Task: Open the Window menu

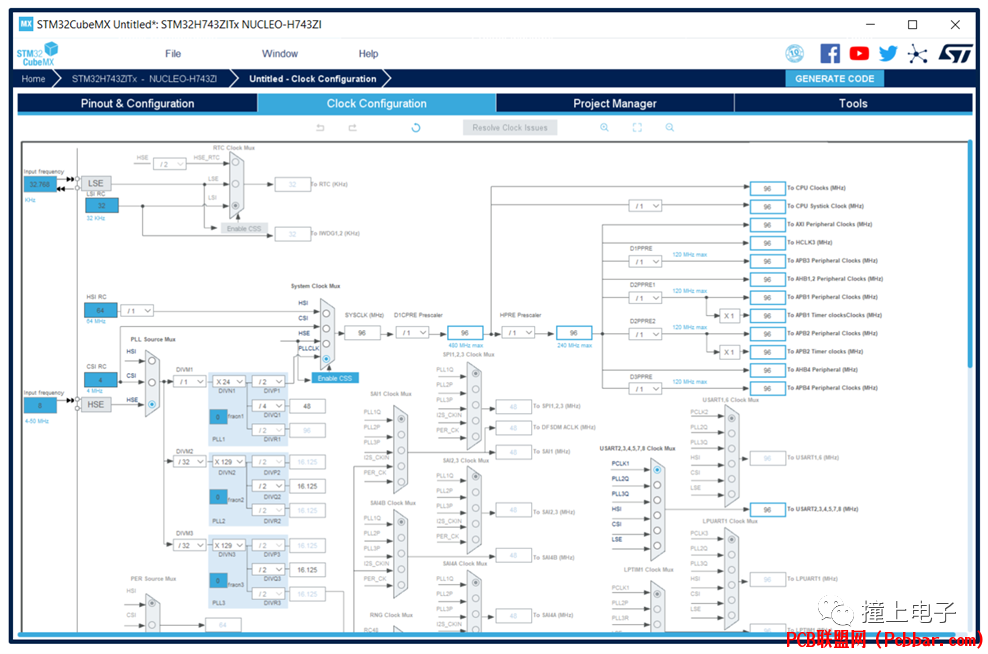Action: (280, 54)
